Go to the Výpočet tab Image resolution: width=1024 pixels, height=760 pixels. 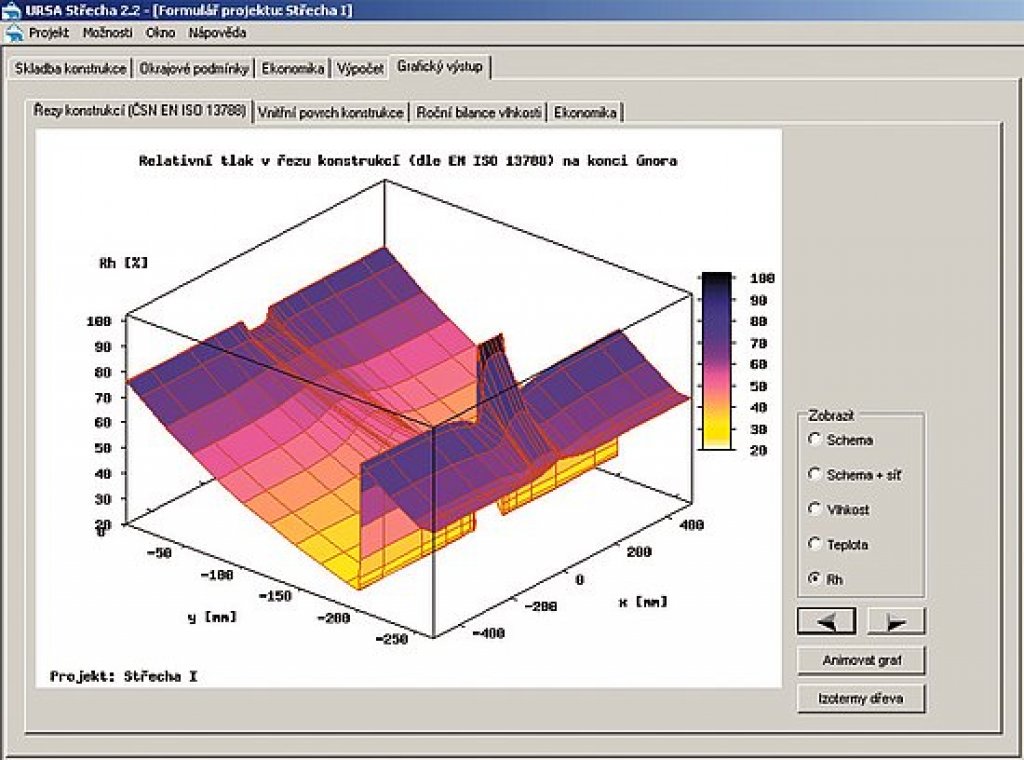360,69
